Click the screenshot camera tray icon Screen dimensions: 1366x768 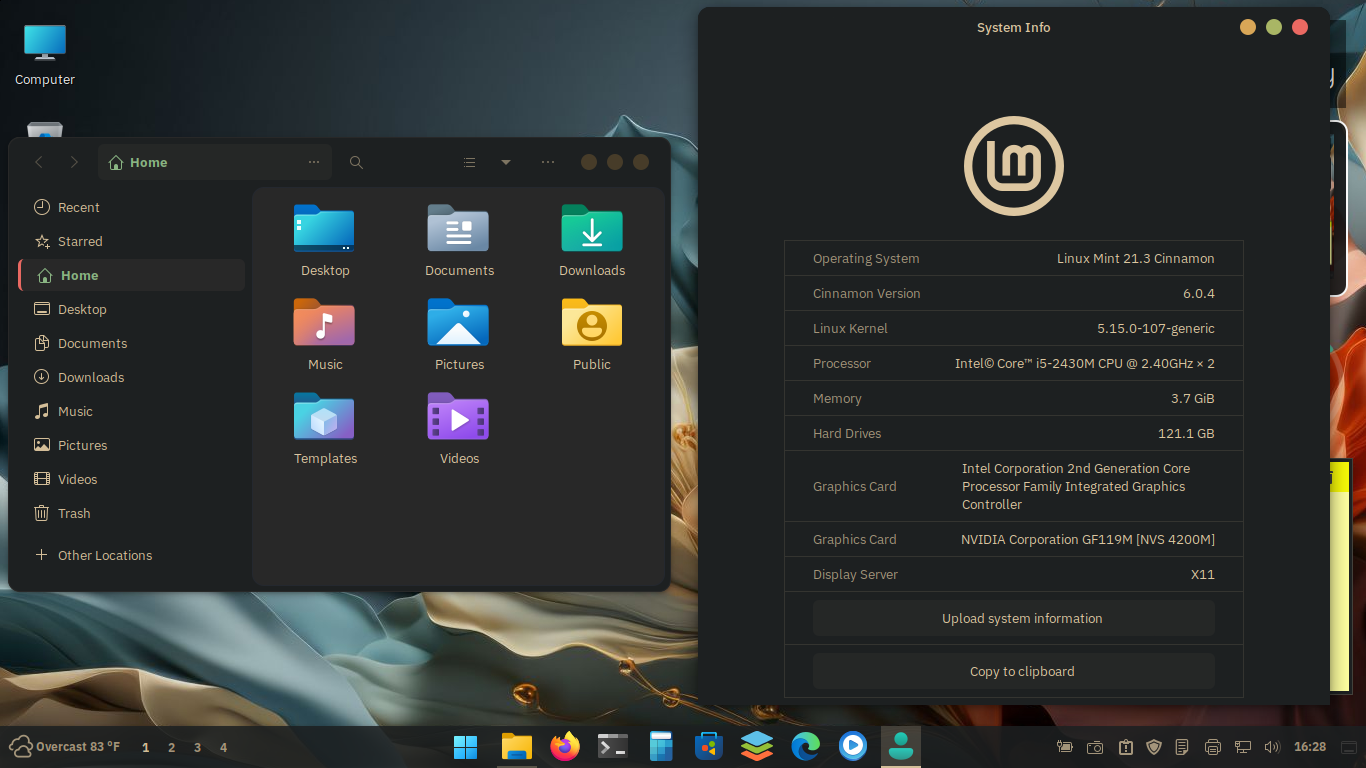click(x=1095, y=747)
